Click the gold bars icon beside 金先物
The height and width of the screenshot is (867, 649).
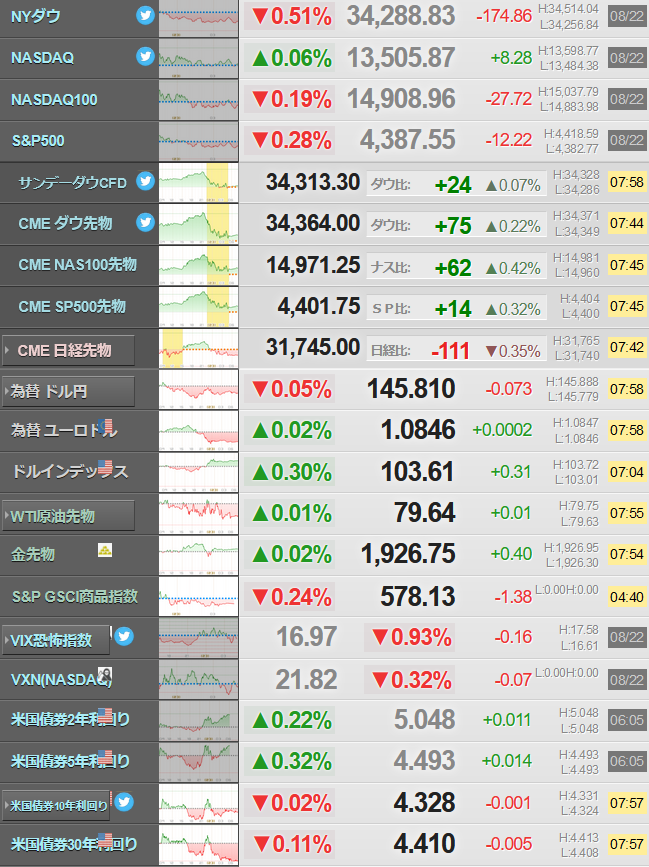(105, 550)
